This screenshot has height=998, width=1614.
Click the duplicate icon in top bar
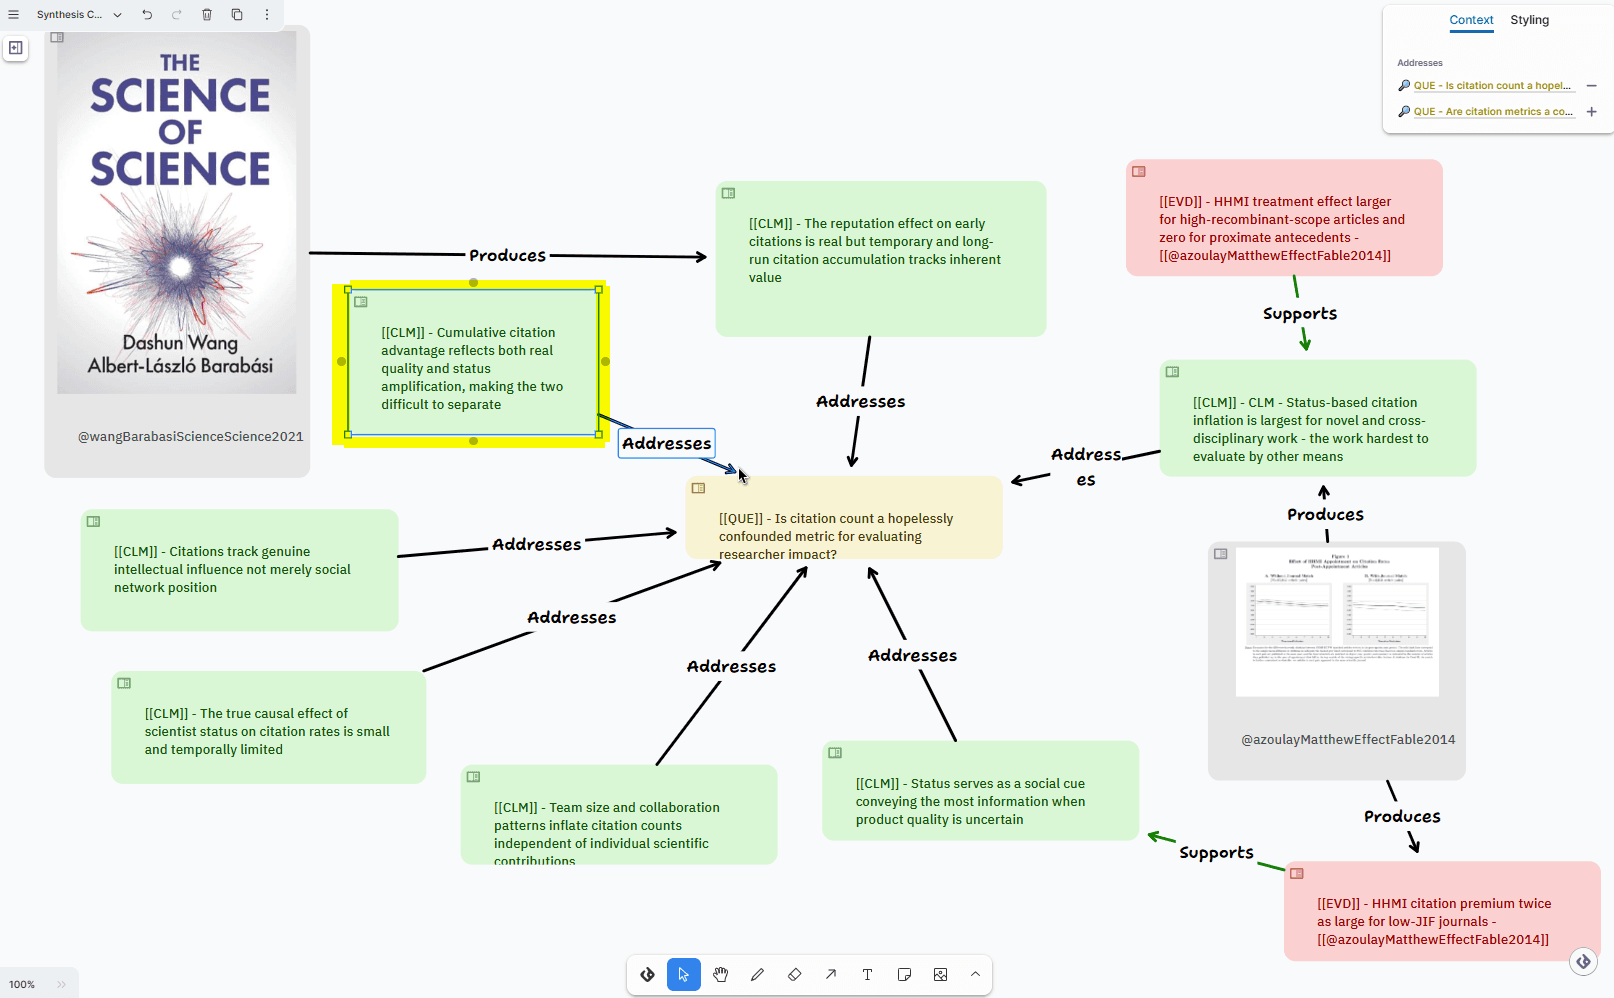(237, 14)
